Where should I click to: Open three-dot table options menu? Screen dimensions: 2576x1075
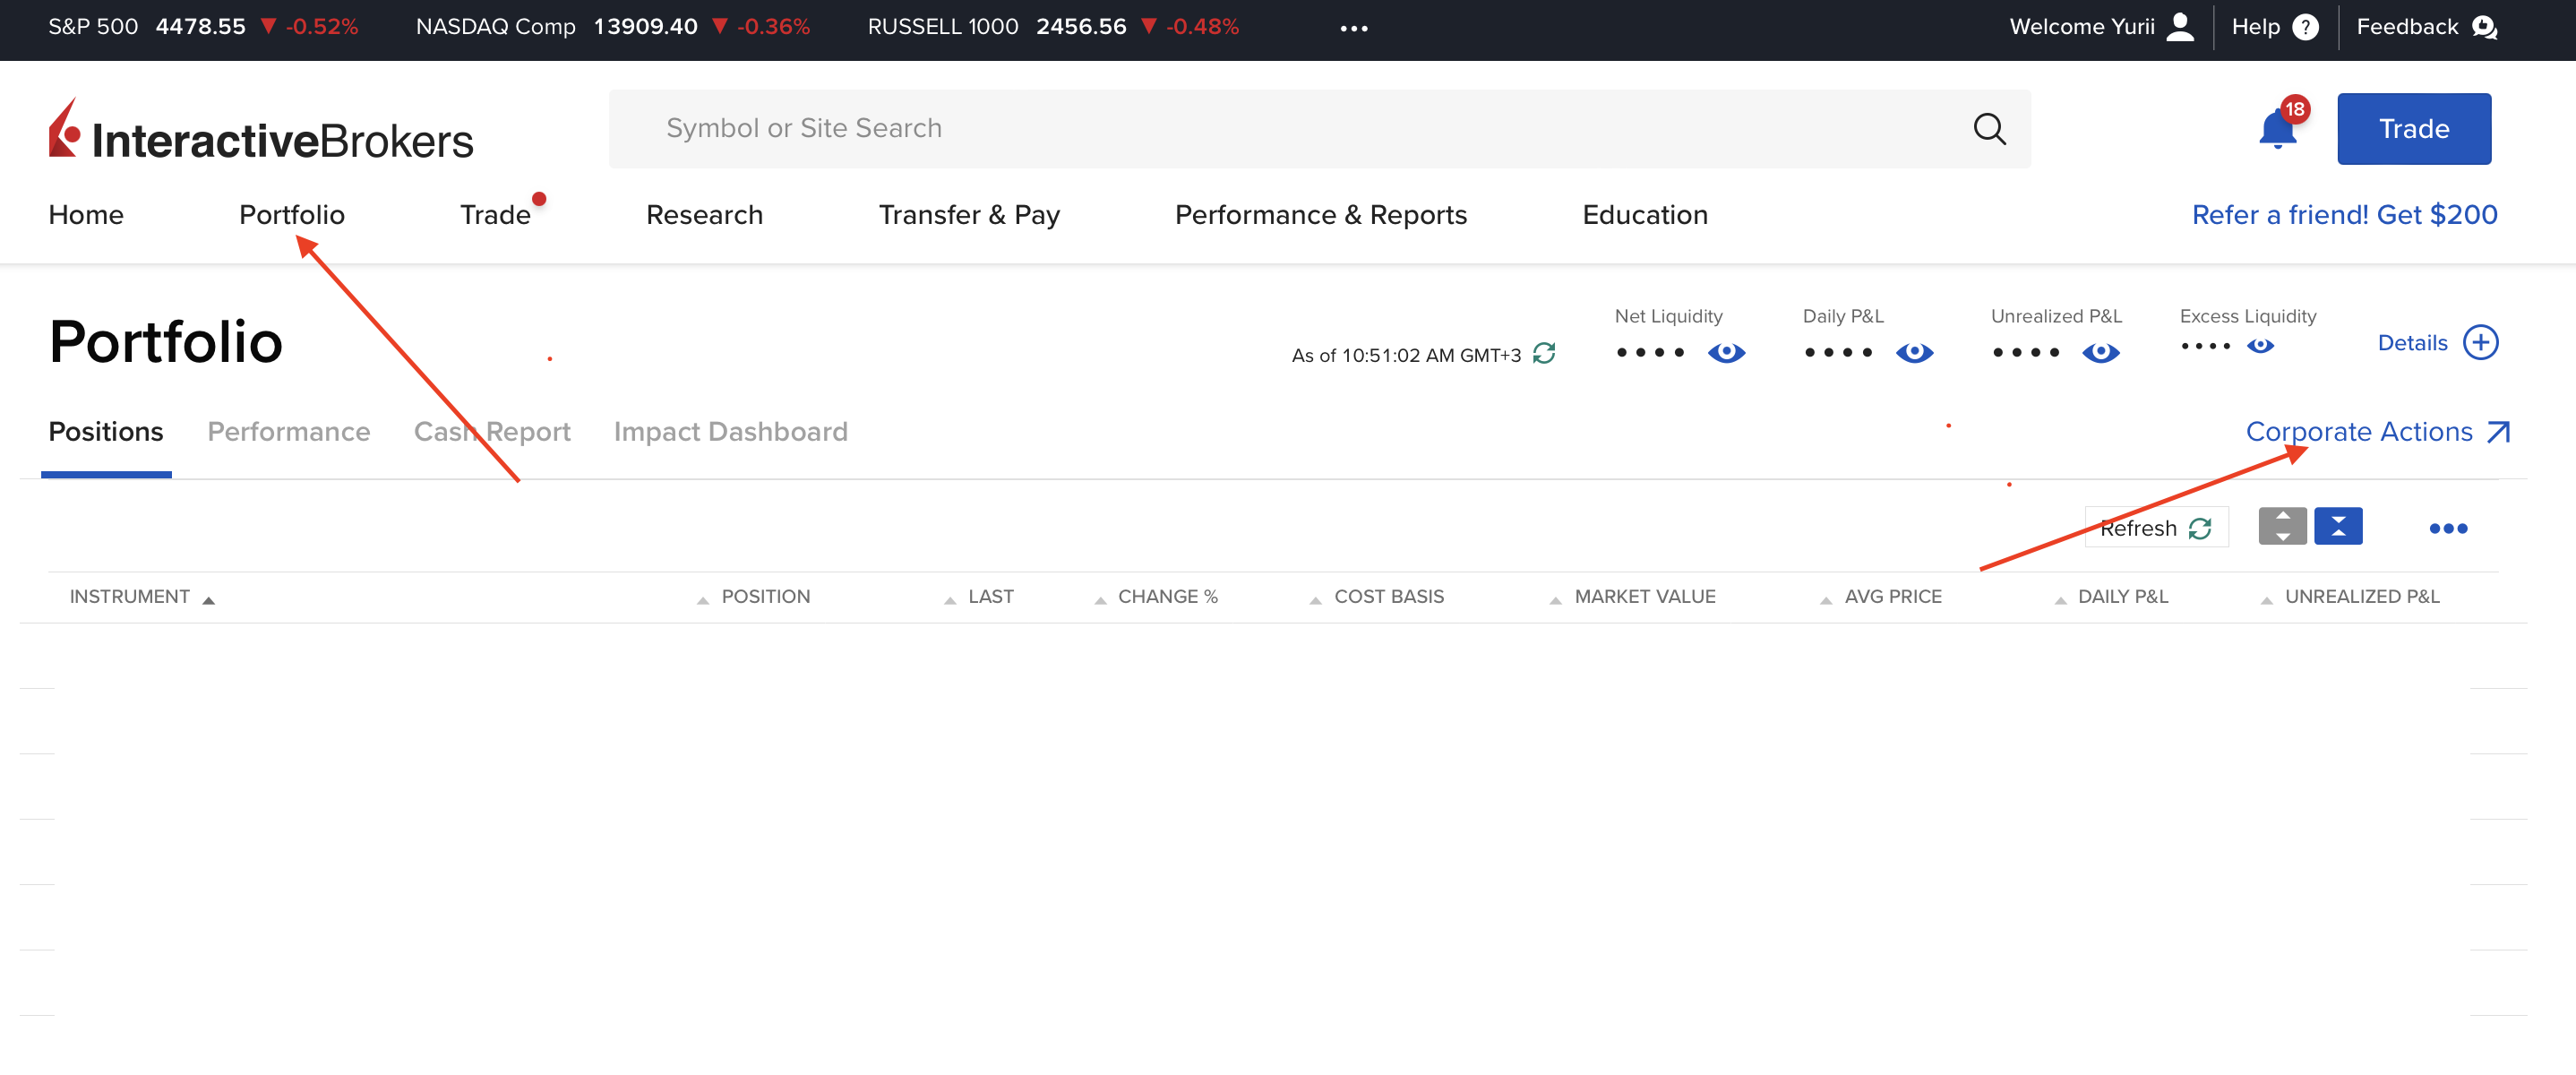point(2448,529)
